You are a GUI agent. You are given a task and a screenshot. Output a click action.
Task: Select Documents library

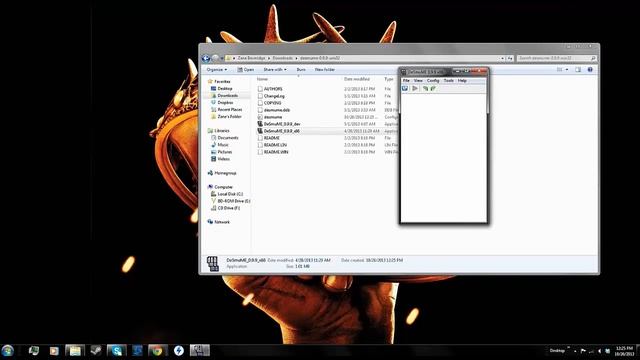coord(228,138)
